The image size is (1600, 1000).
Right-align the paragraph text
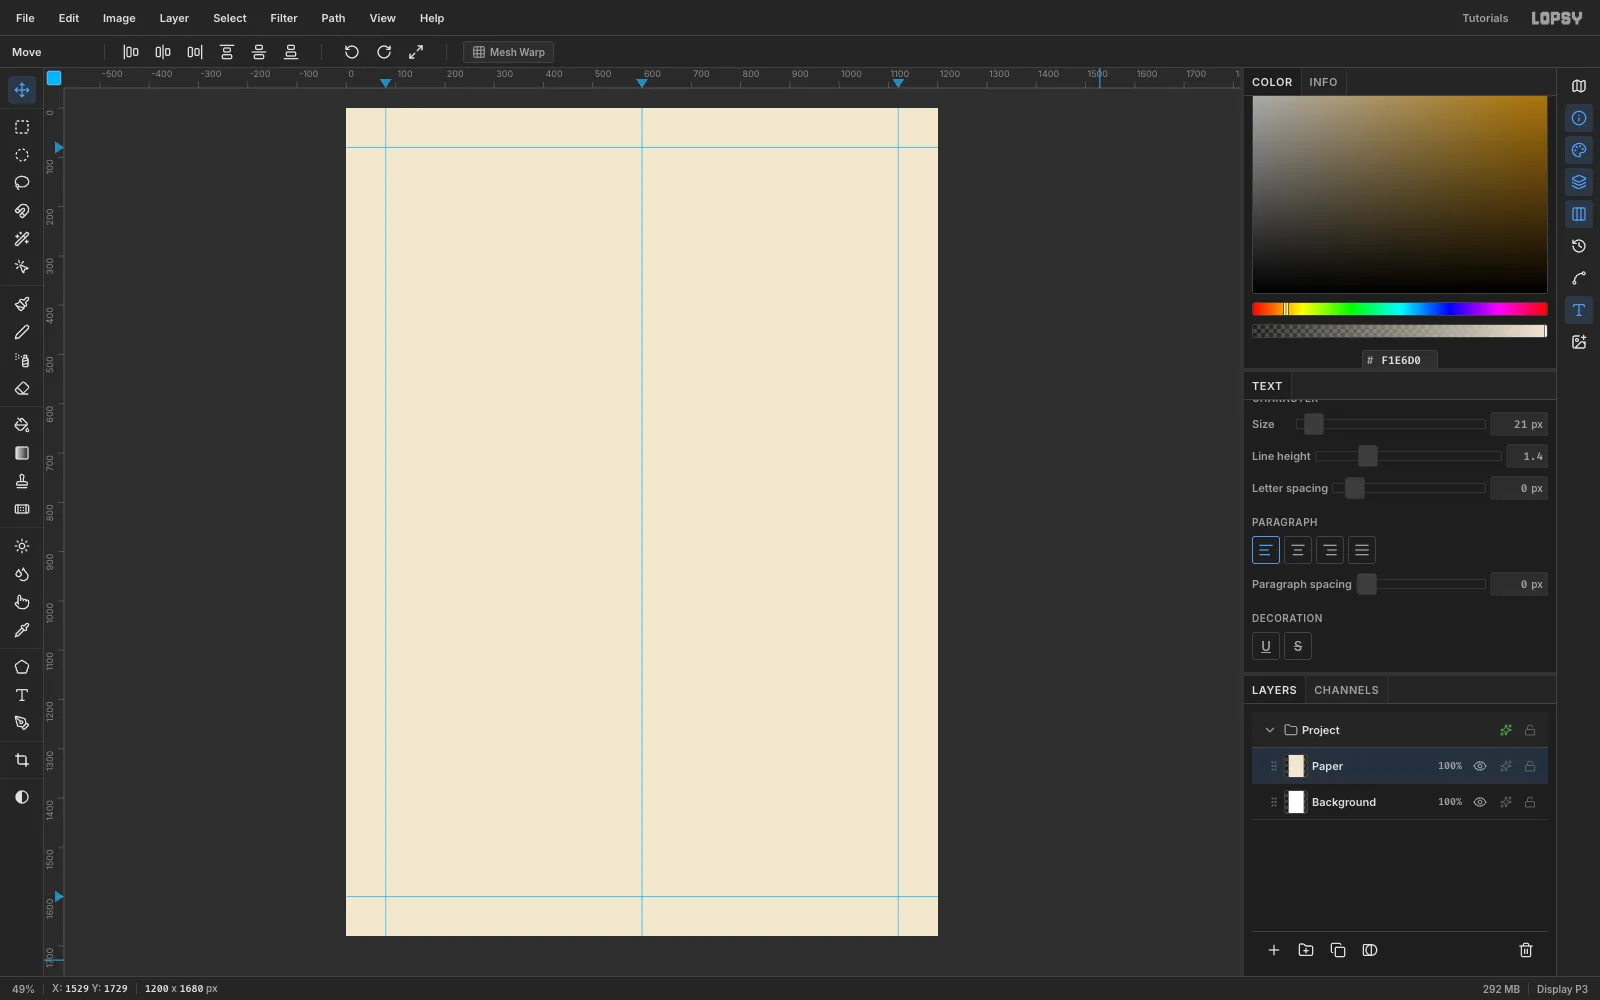pyautogui.click(x=1330, y=550)
